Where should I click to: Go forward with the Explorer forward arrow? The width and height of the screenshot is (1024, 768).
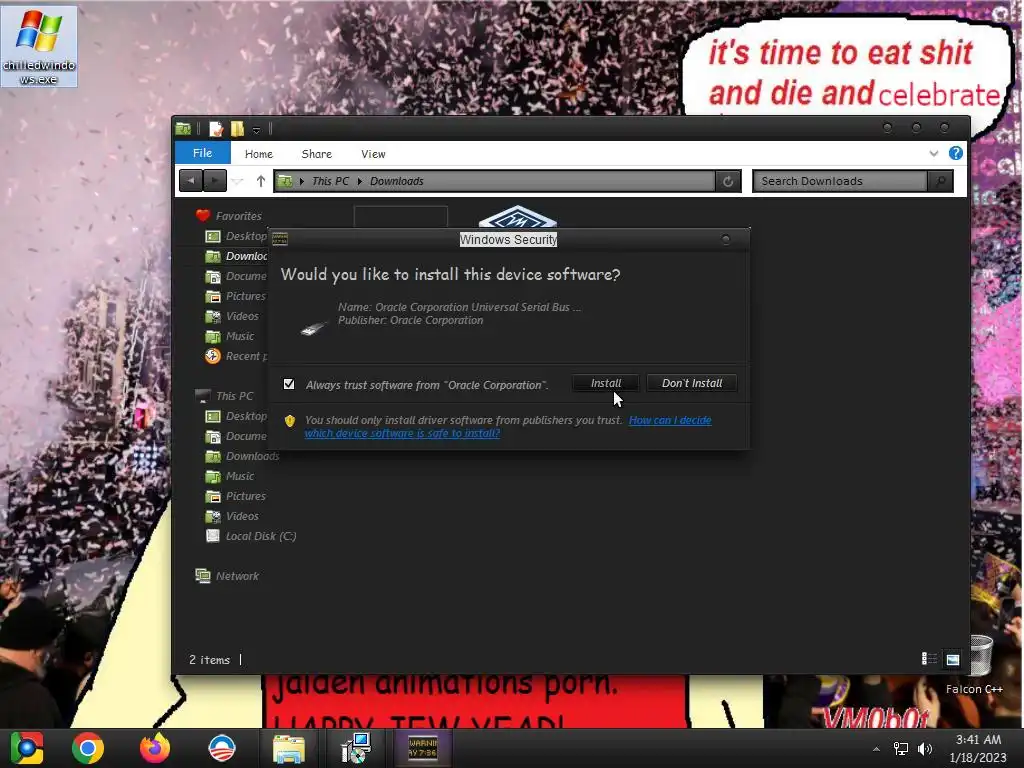pos(215,181)
